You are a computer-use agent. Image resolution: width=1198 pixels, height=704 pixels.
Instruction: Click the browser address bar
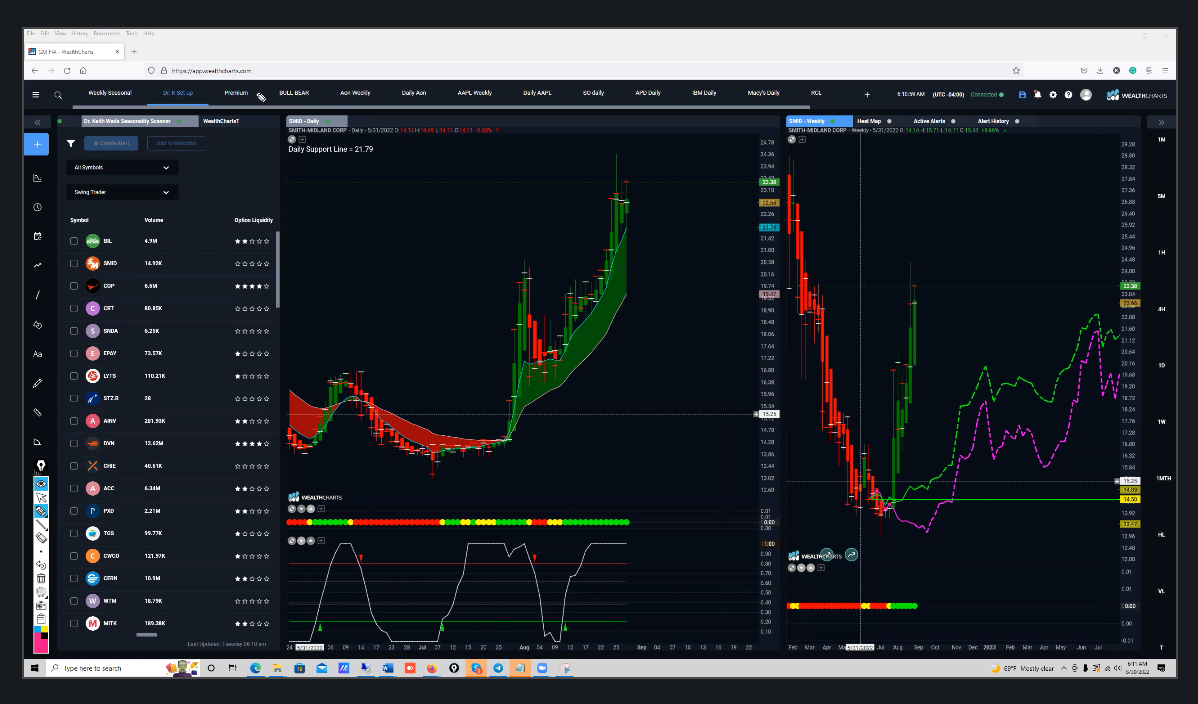click(x=584, y=70)
